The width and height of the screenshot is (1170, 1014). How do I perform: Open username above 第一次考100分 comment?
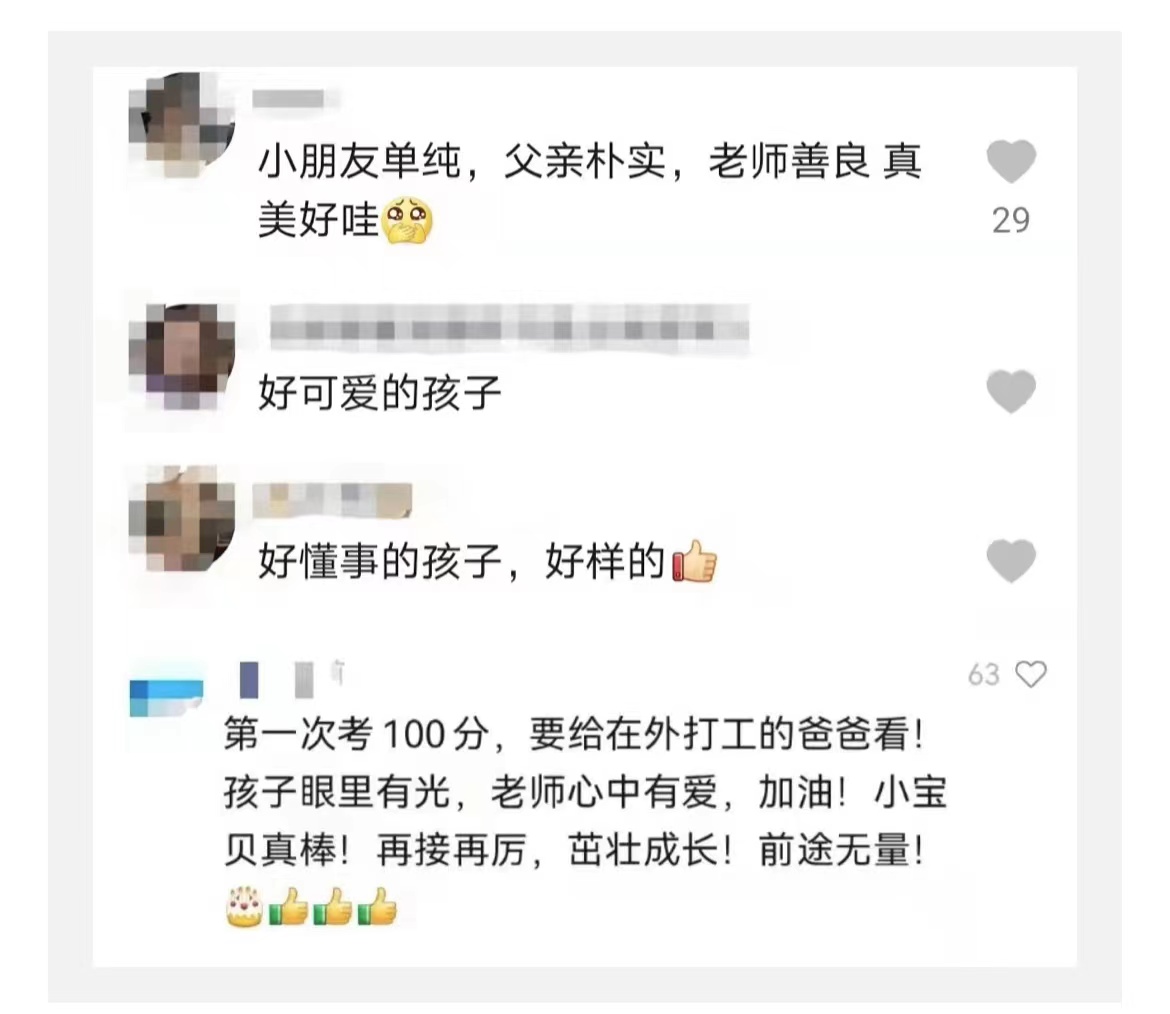(291, 680)
